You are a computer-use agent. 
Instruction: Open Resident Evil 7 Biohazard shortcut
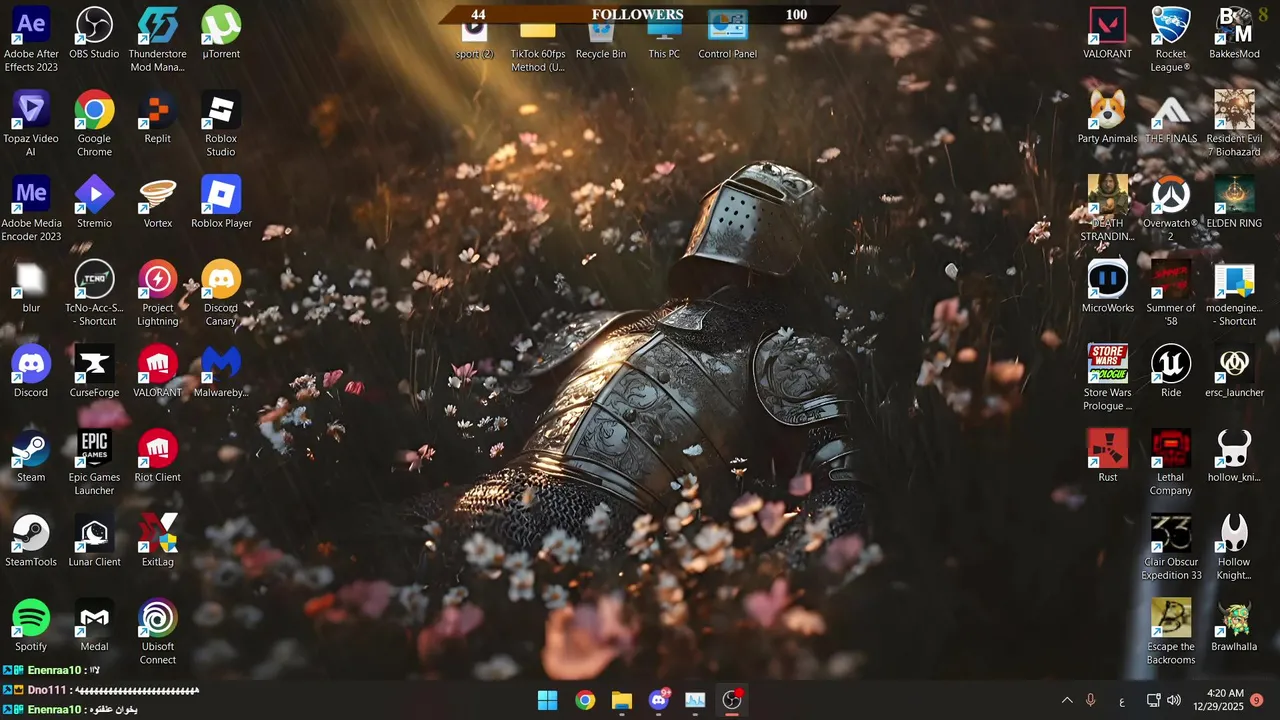point(1234,123)
